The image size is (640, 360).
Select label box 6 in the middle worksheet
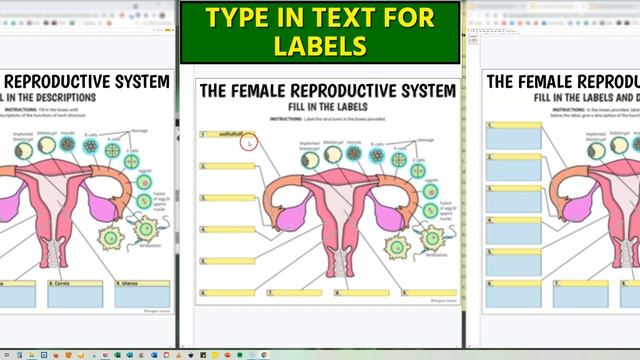227,293
